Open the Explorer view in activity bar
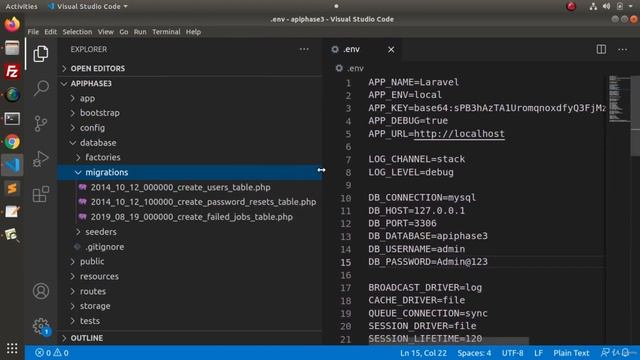Screen dimensions: 640x360 pos(41,53)
